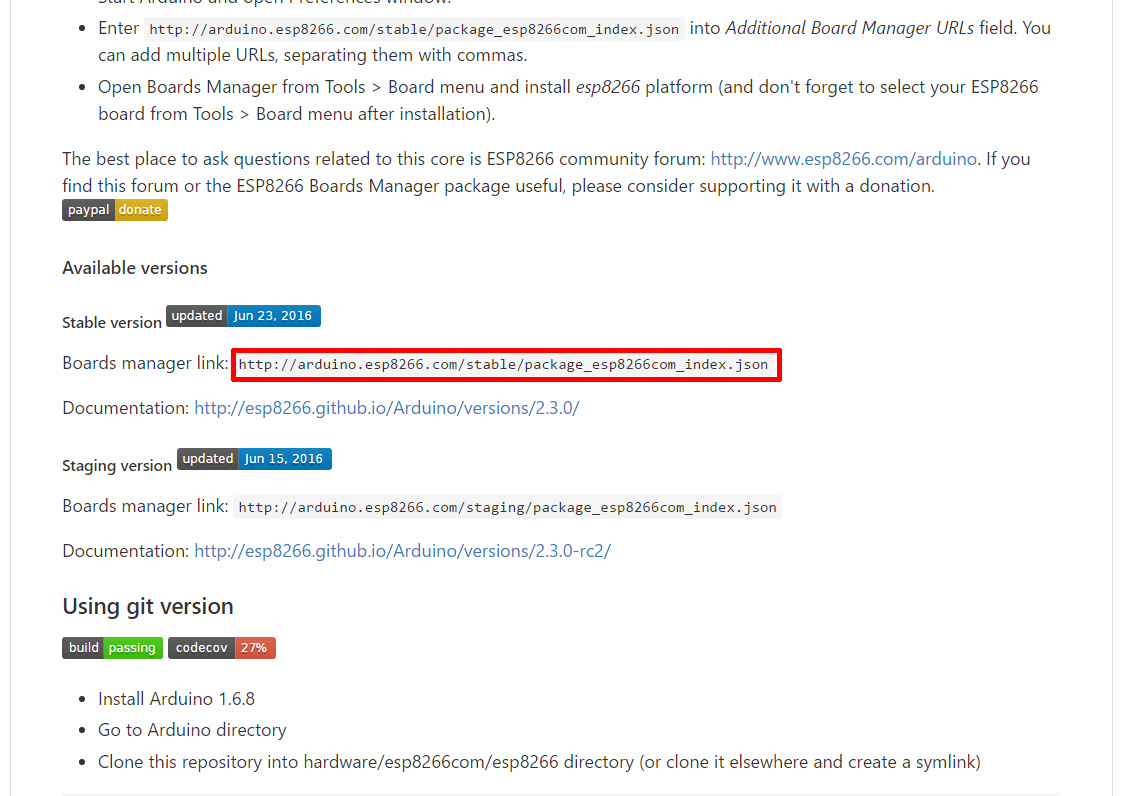Open the build passing badge
The image size is (1123, 796).
click(112, 648)
